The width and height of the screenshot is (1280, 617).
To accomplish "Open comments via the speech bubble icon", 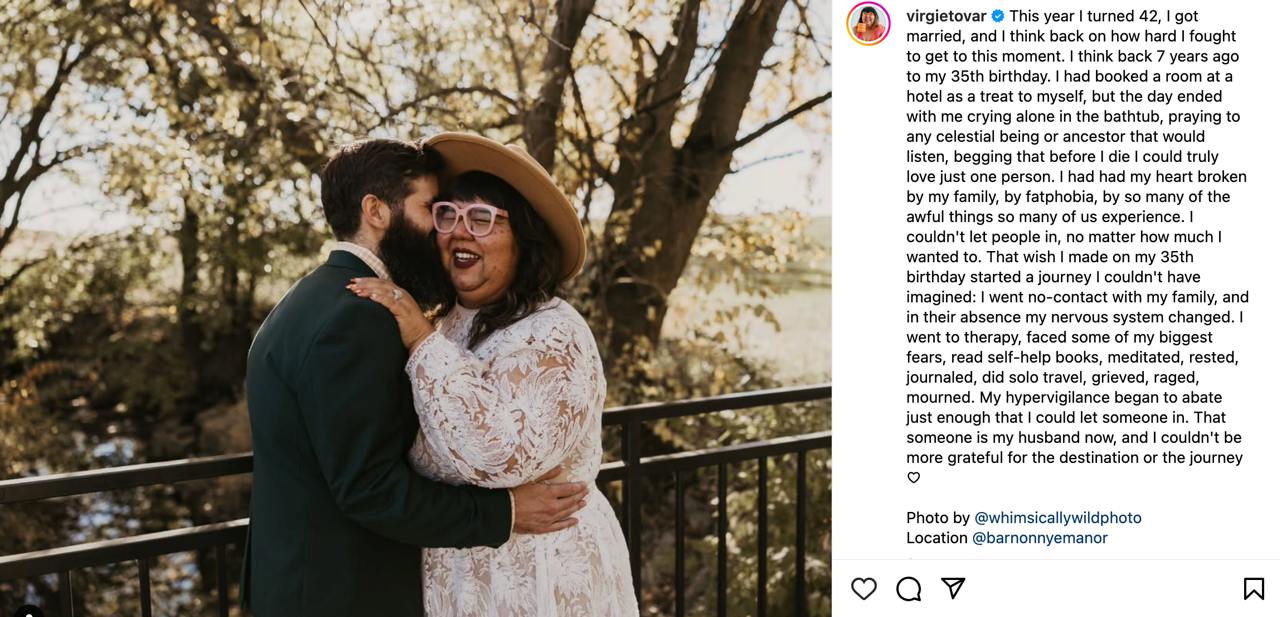I will click(908, 589).
